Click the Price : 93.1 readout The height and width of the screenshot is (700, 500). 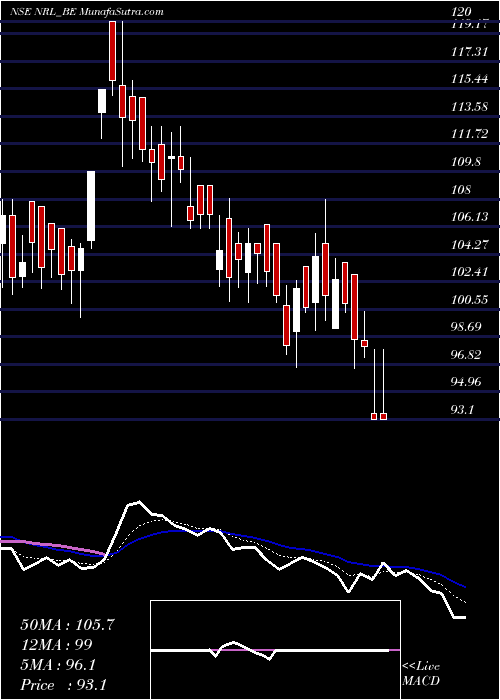pyautogui.click(x=63, y=685)
